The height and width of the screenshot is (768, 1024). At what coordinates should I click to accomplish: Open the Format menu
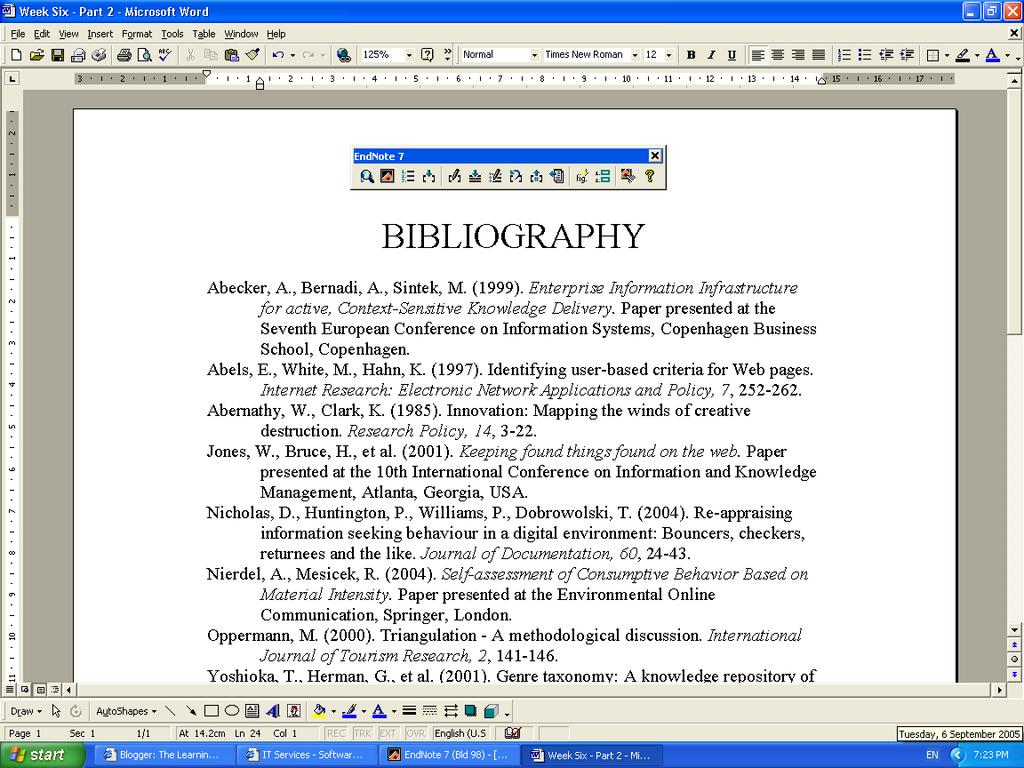[x=136, y=34]
